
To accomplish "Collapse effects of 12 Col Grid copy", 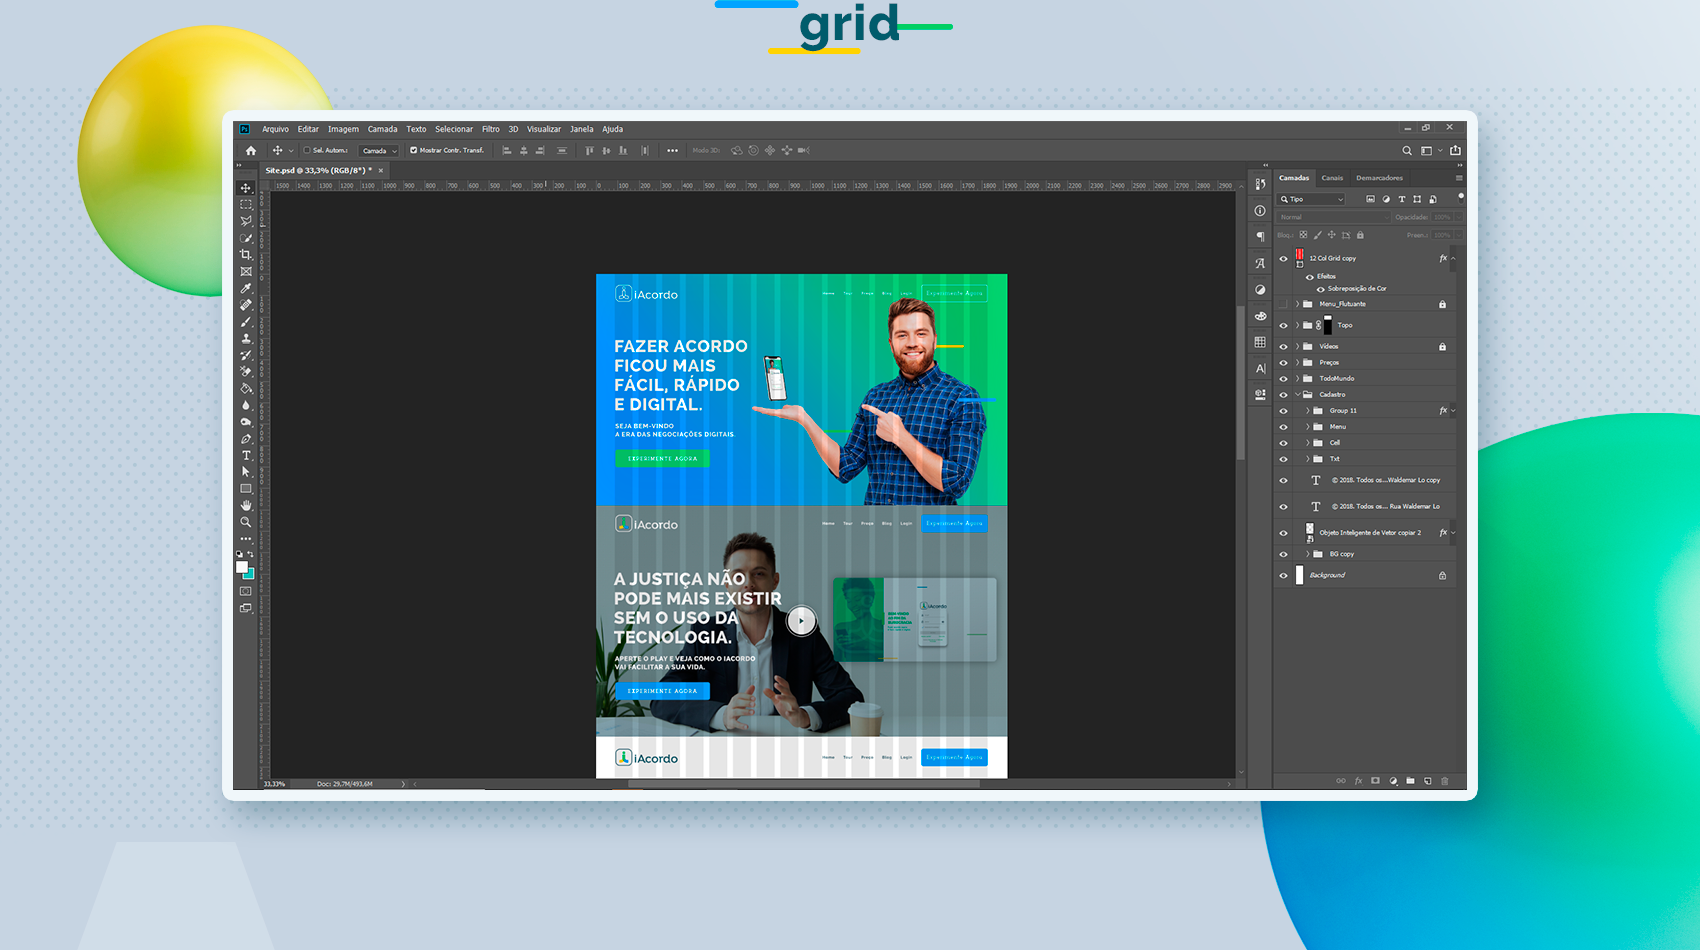I will tap(1454, 259).
